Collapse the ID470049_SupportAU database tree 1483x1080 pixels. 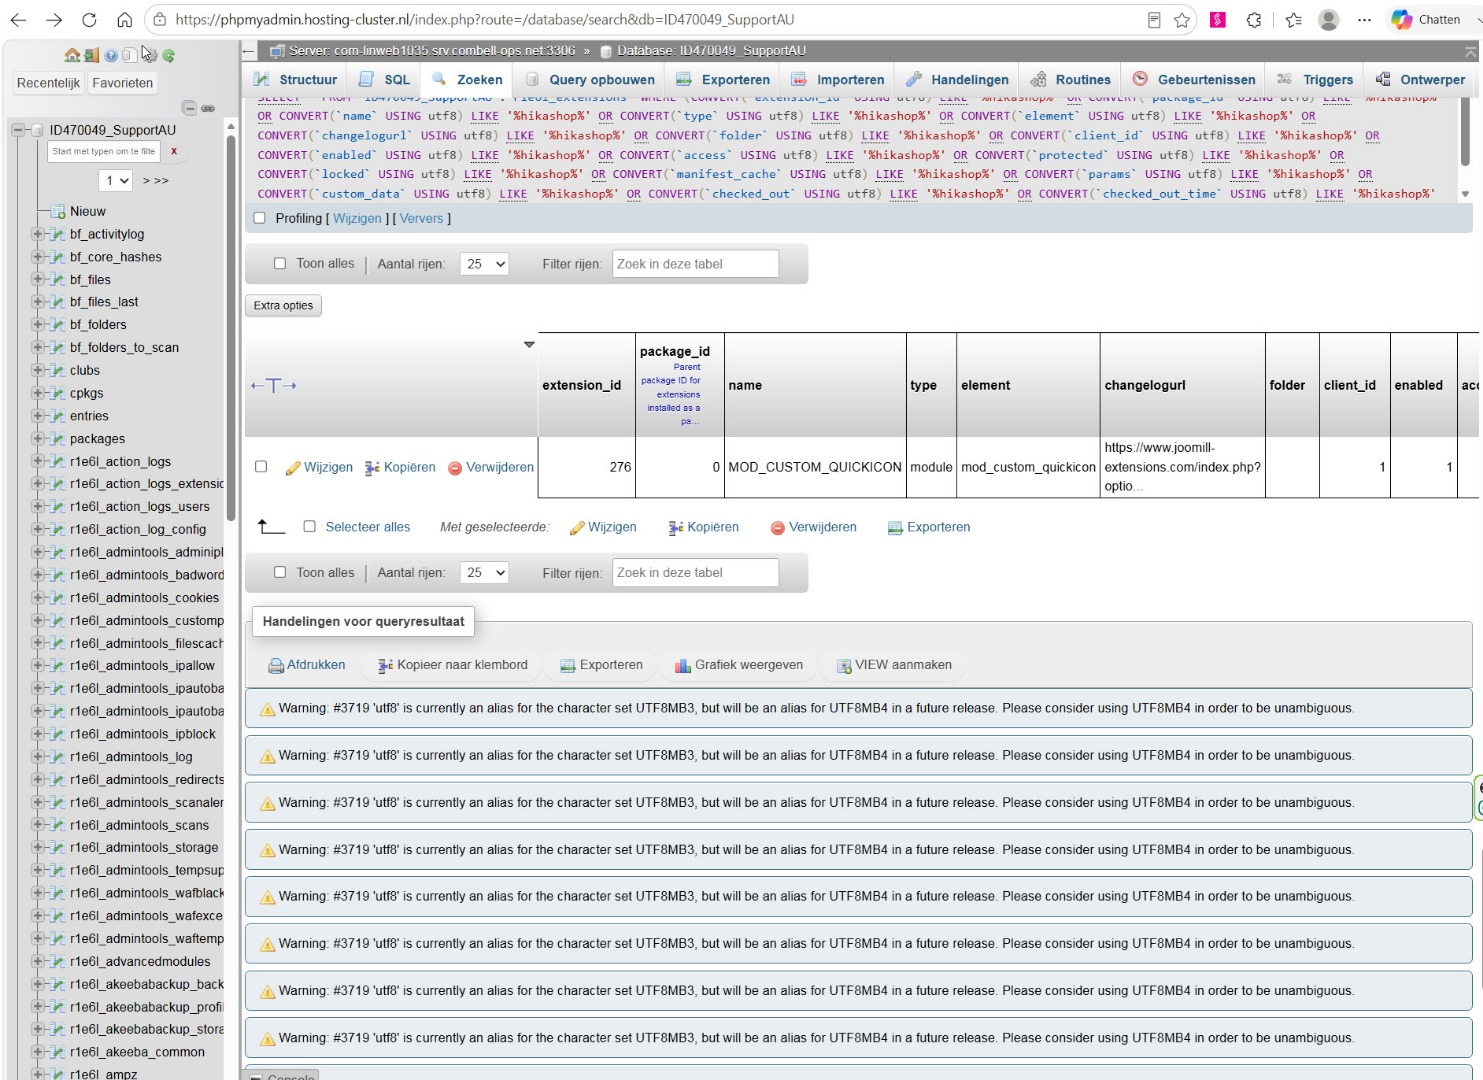[18, 130]
